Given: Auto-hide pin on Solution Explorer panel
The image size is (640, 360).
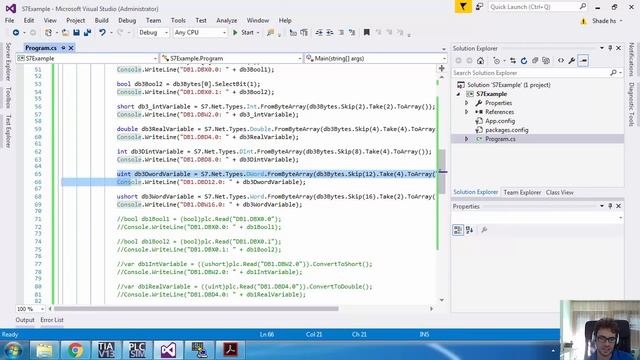Looking at the screenshot, I should pyautogui.click(x=610, y=48).
